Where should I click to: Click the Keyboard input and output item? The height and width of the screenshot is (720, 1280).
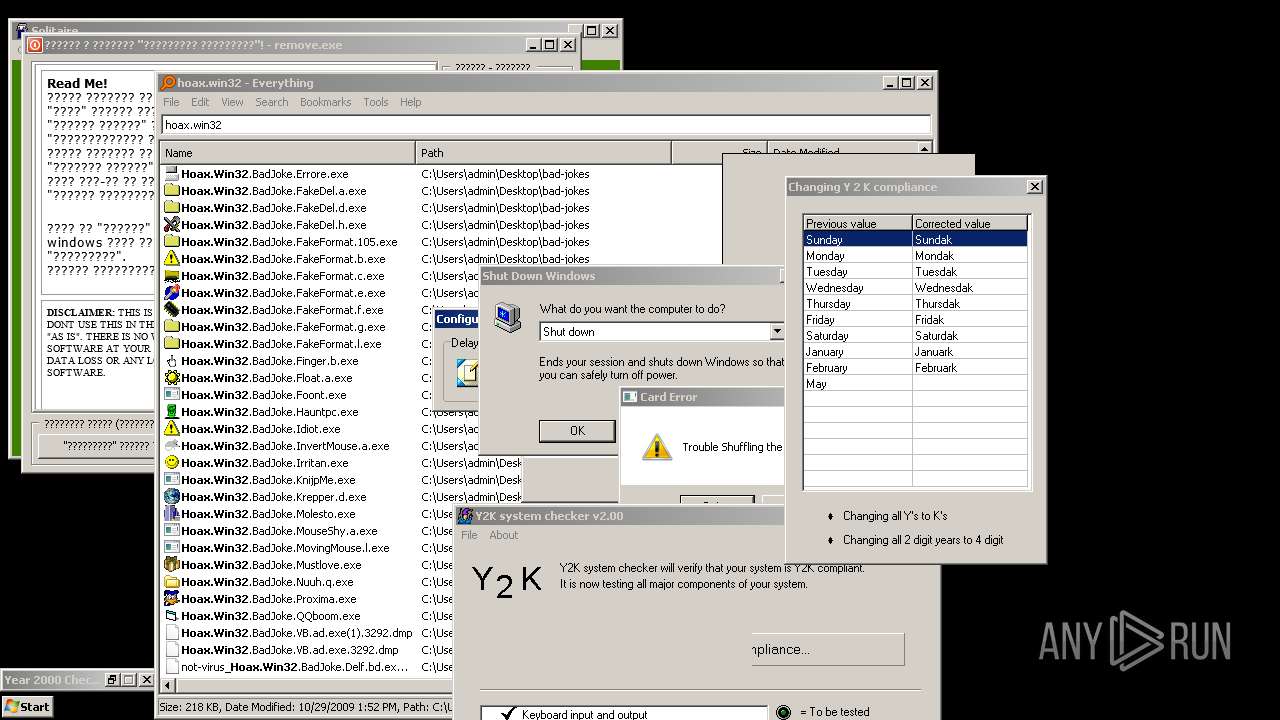click(x=584, y=714)
